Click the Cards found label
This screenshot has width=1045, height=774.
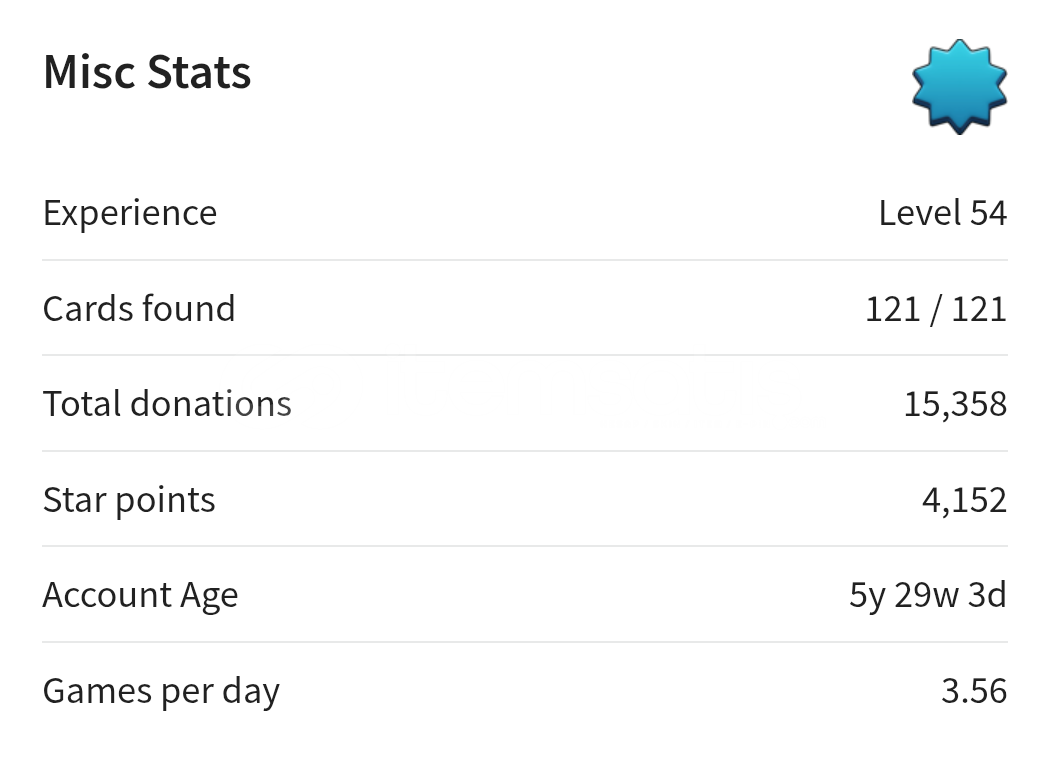click(x=139, y=308)
